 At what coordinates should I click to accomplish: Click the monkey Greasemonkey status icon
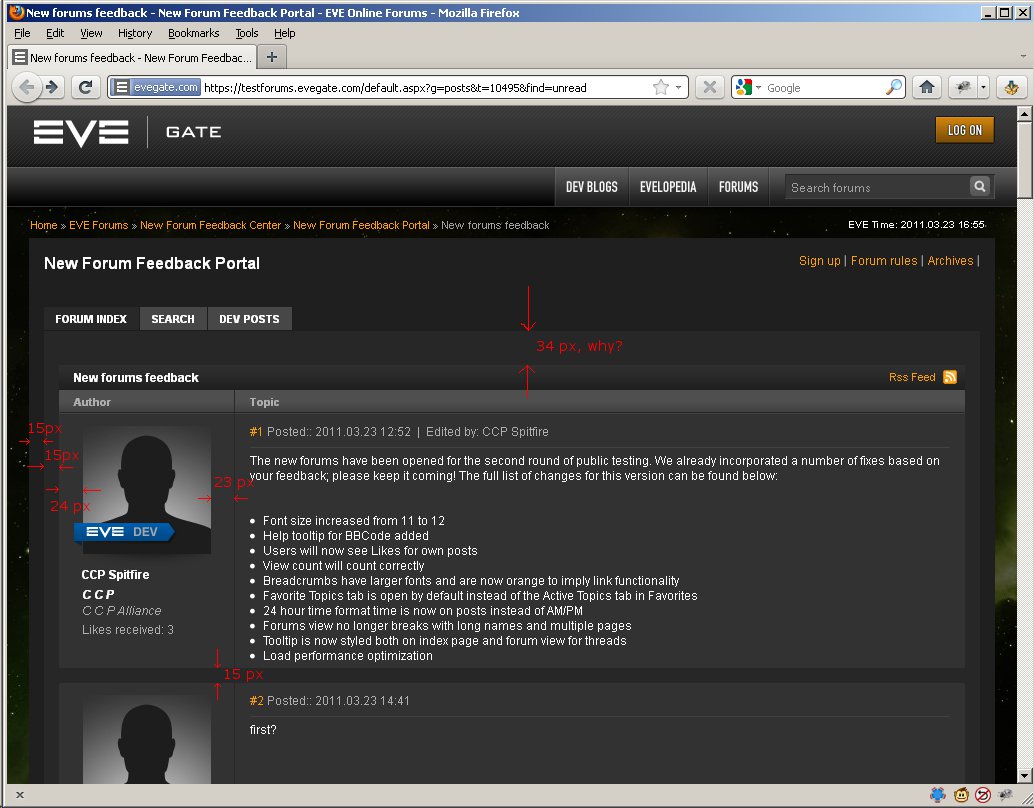[961, 794]
